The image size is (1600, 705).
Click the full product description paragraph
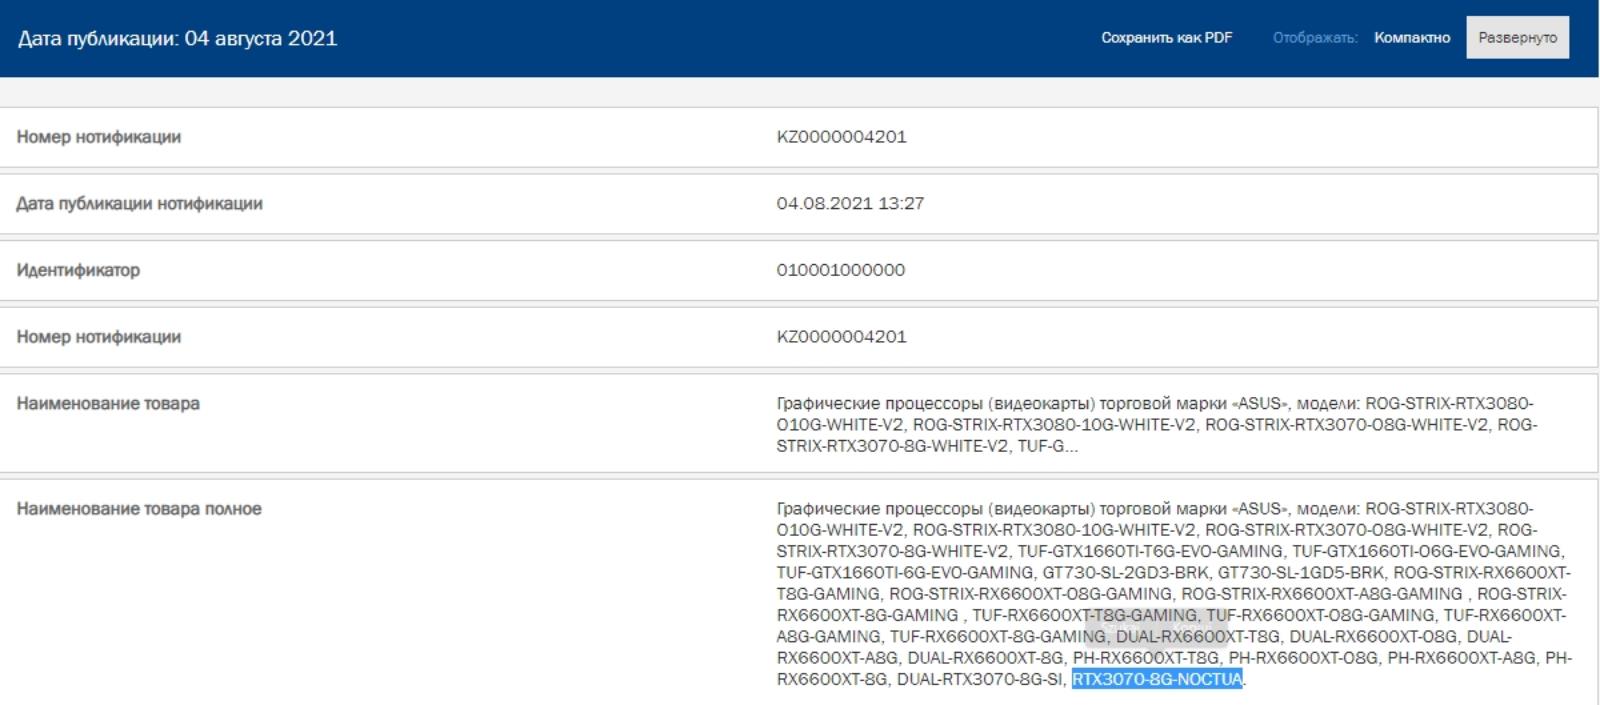click(x=1174, y=594)
